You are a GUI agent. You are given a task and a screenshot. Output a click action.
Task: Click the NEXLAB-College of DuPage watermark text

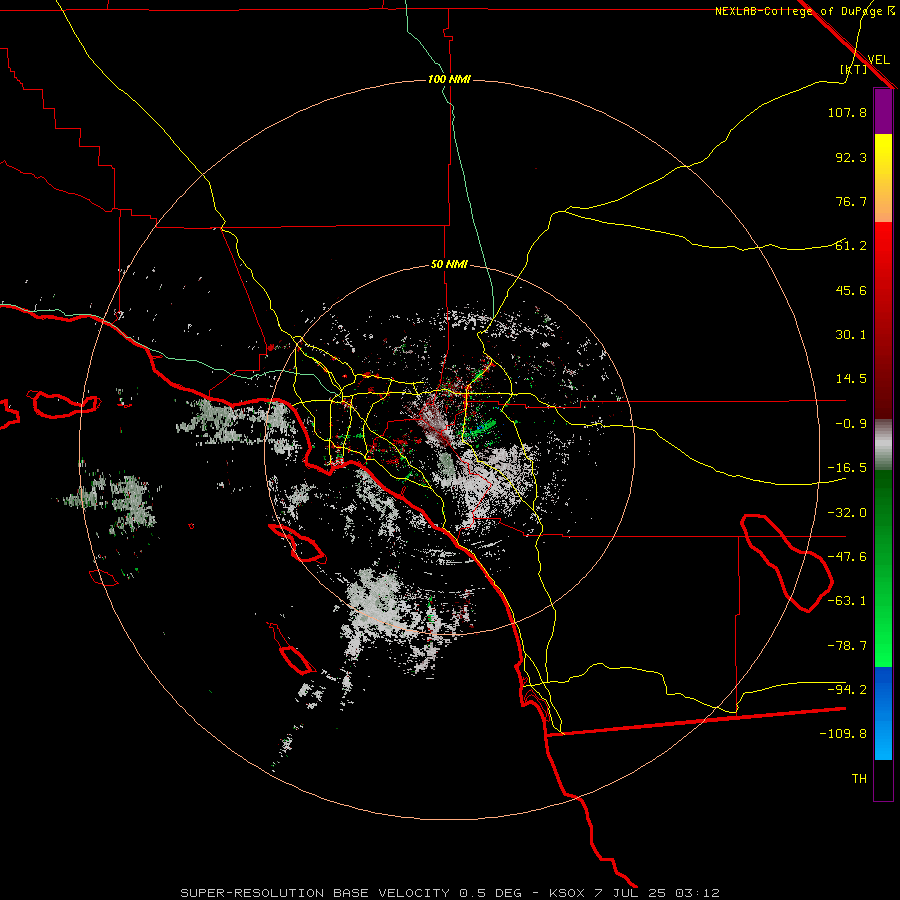(803, 11)
